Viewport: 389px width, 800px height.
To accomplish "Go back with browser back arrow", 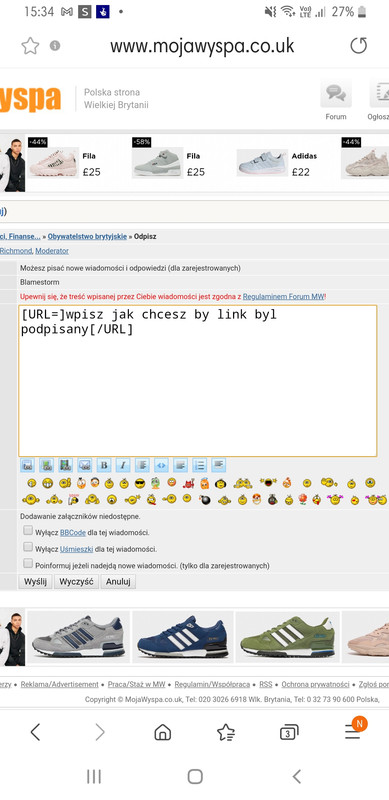I will (35, 732).
